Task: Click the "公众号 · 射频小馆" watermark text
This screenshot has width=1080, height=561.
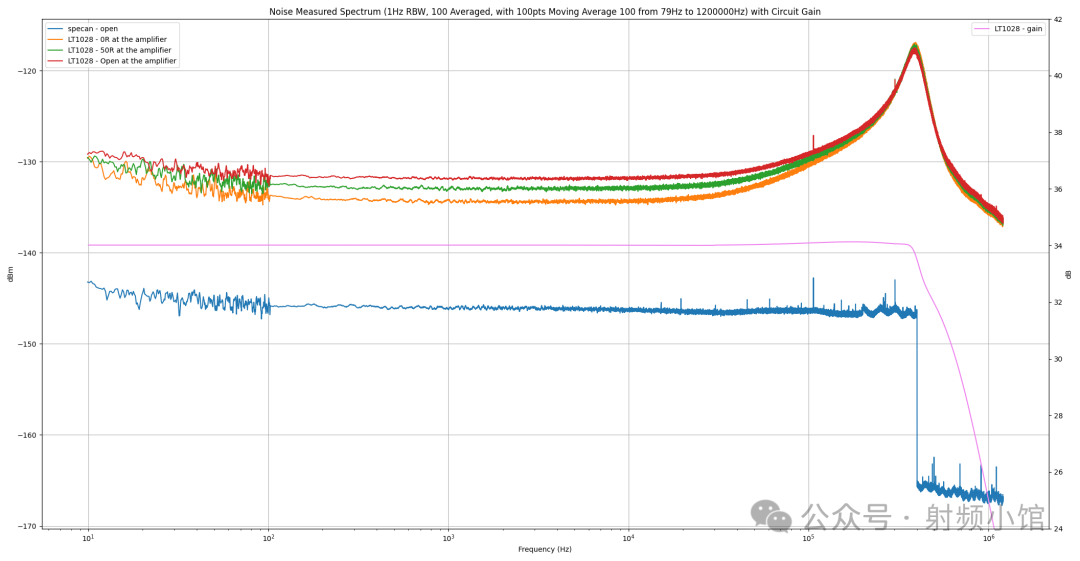Action: 923,517
